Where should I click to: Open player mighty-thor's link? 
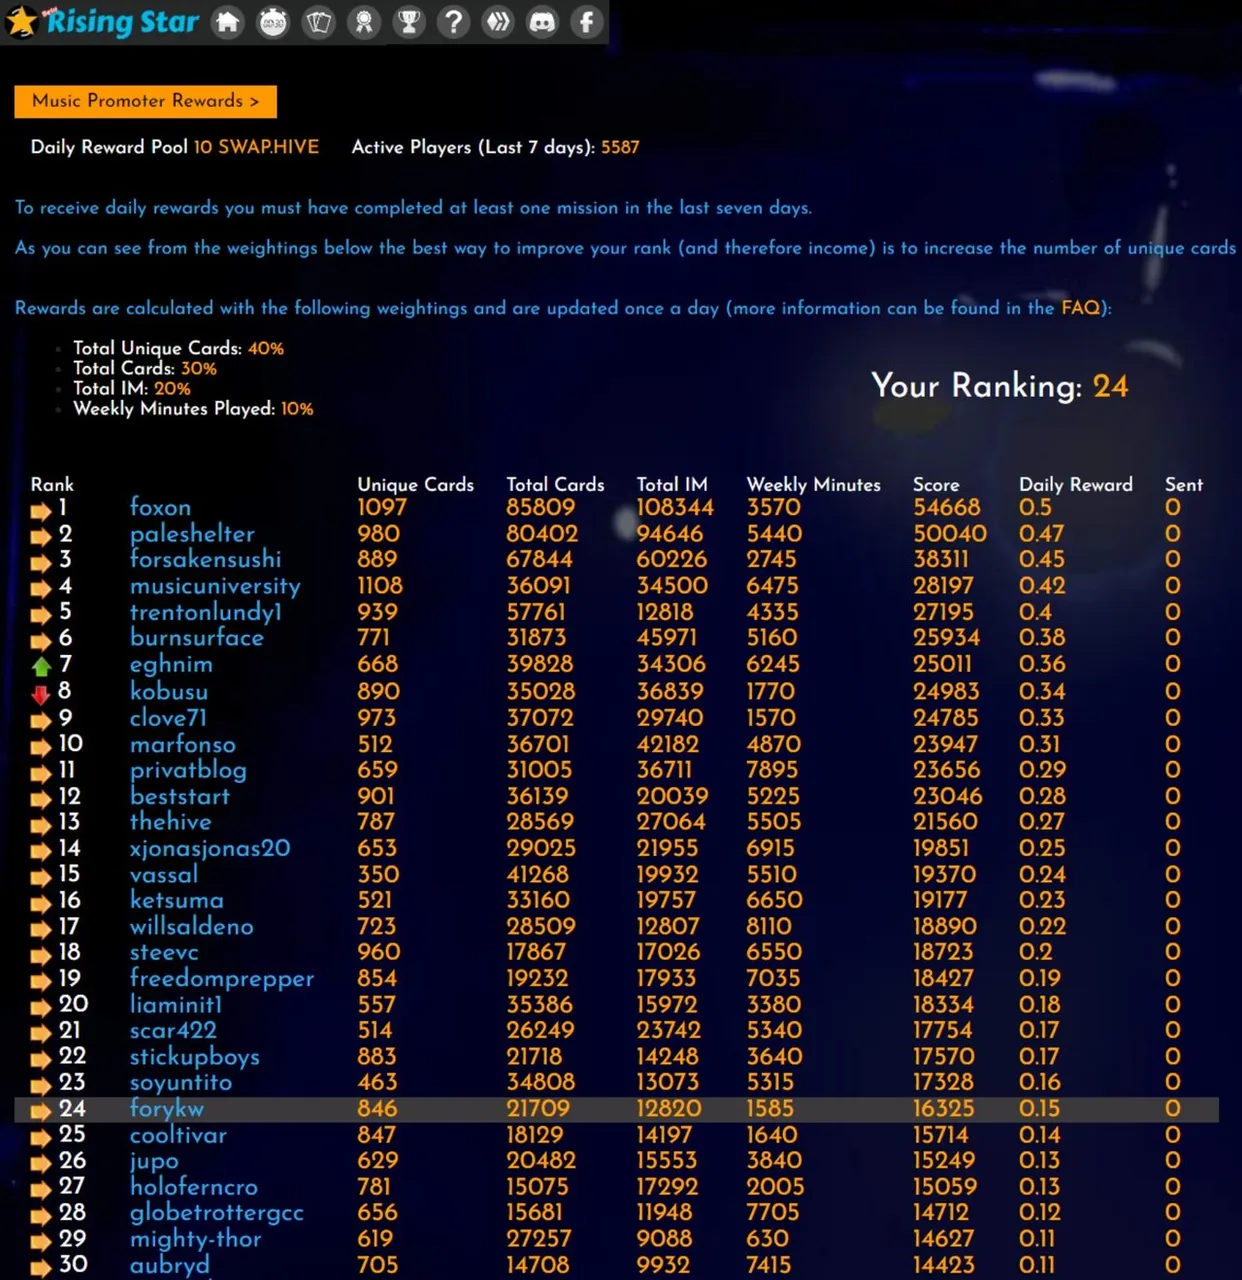[195, 1240]
